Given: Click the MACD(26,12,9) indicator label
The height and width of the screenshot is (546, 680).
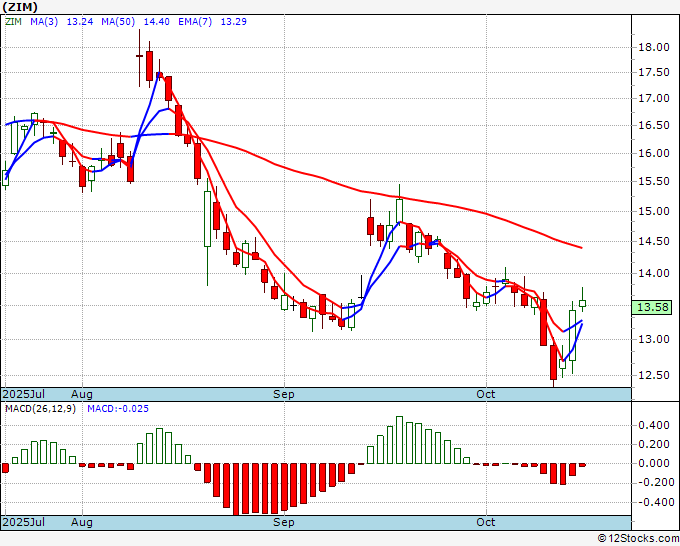Looking at the screenshot, I should coord(40,409).
